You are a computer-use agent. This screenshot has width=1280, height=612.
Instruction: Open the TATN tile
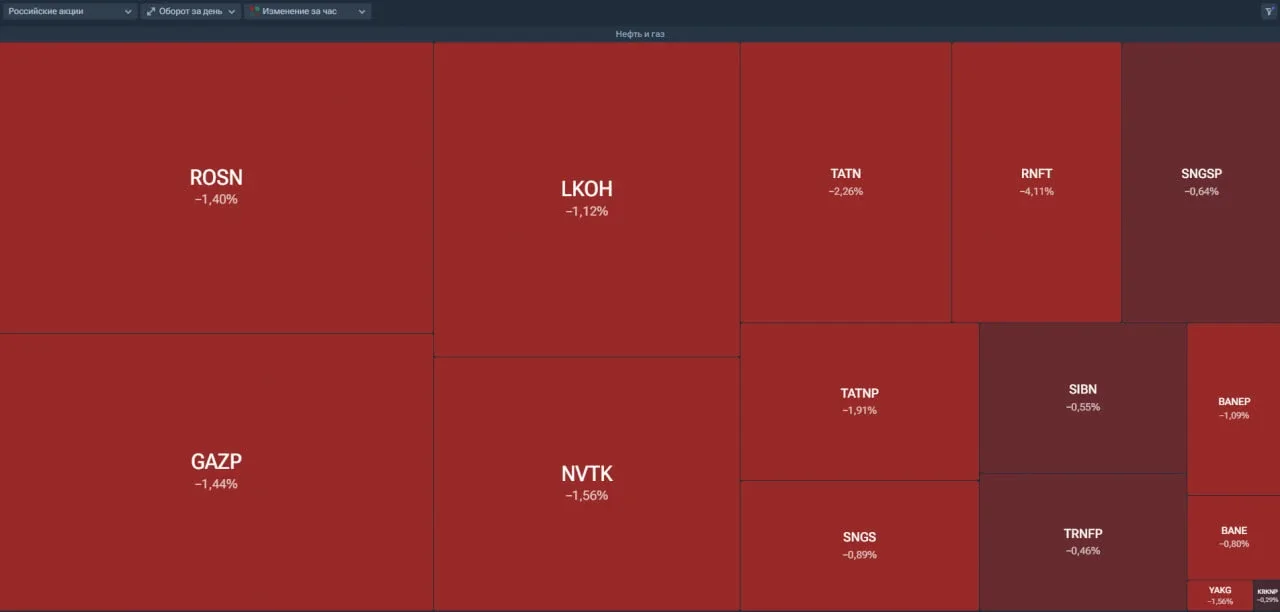pos(845,181)
